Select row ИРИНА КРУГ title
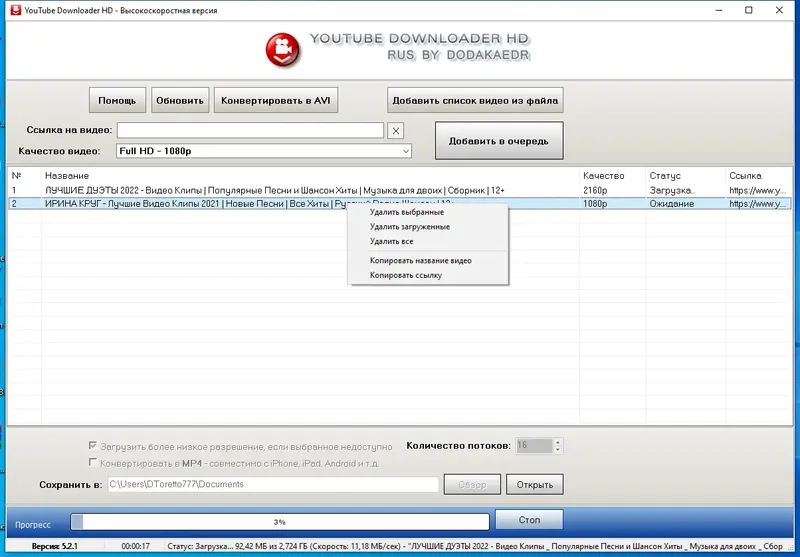 (196, 204)
